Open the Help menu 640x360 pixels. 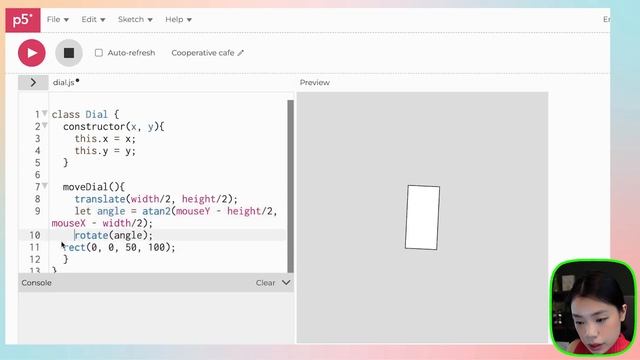point(178,20)
